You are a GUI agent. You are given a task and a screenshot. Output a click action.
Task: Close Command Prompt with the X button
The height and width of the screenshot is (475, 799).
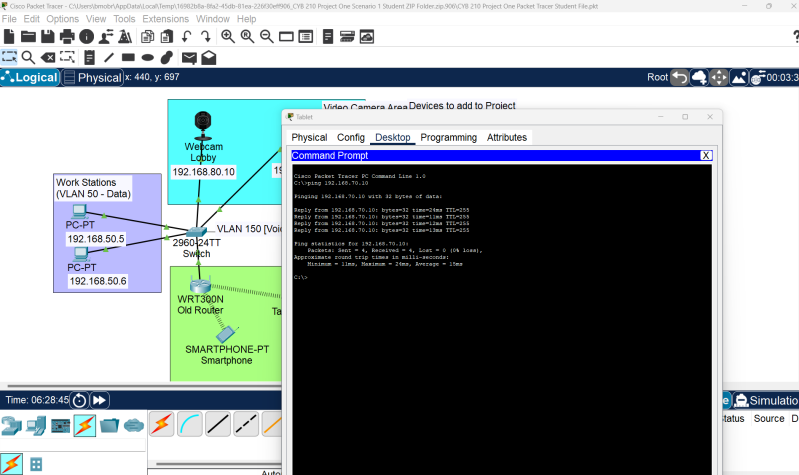(x=705, y=155)
